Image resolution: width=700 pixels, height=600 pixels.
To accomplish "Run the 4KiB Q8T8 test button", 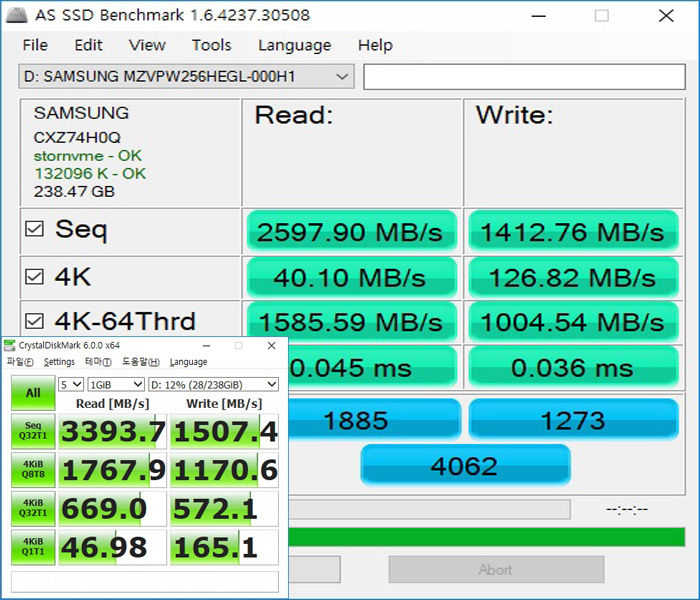I will (33, 470).
